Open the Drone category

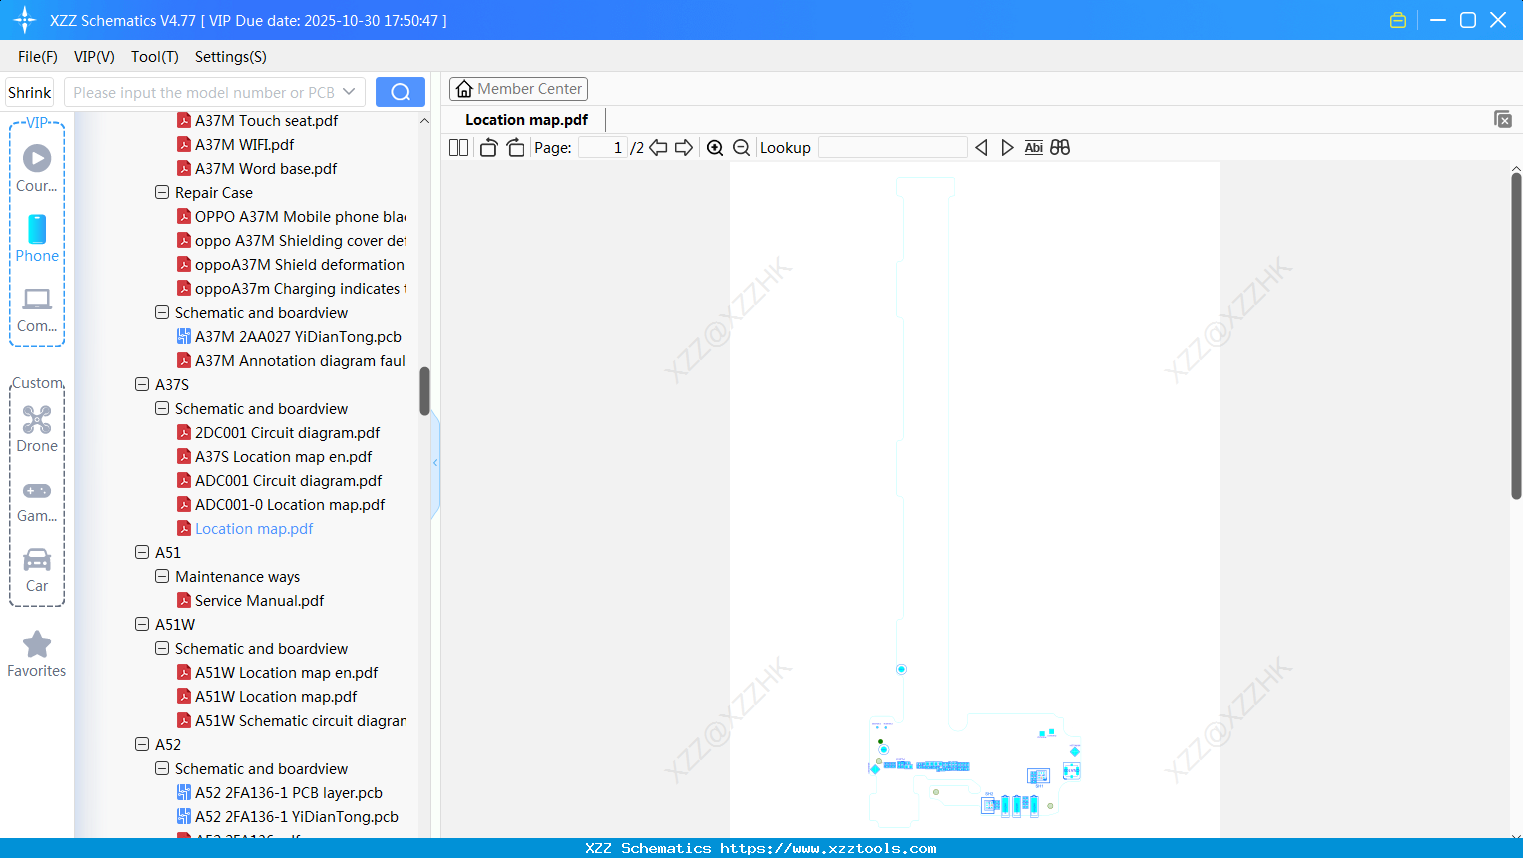pos(37,429)
